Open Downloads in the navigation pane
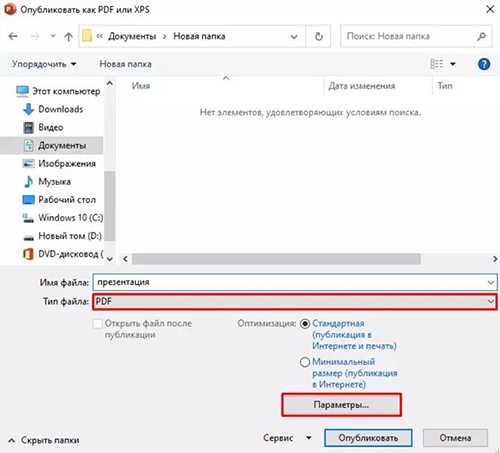Screen dimensions: 500x453 [53, 109]
